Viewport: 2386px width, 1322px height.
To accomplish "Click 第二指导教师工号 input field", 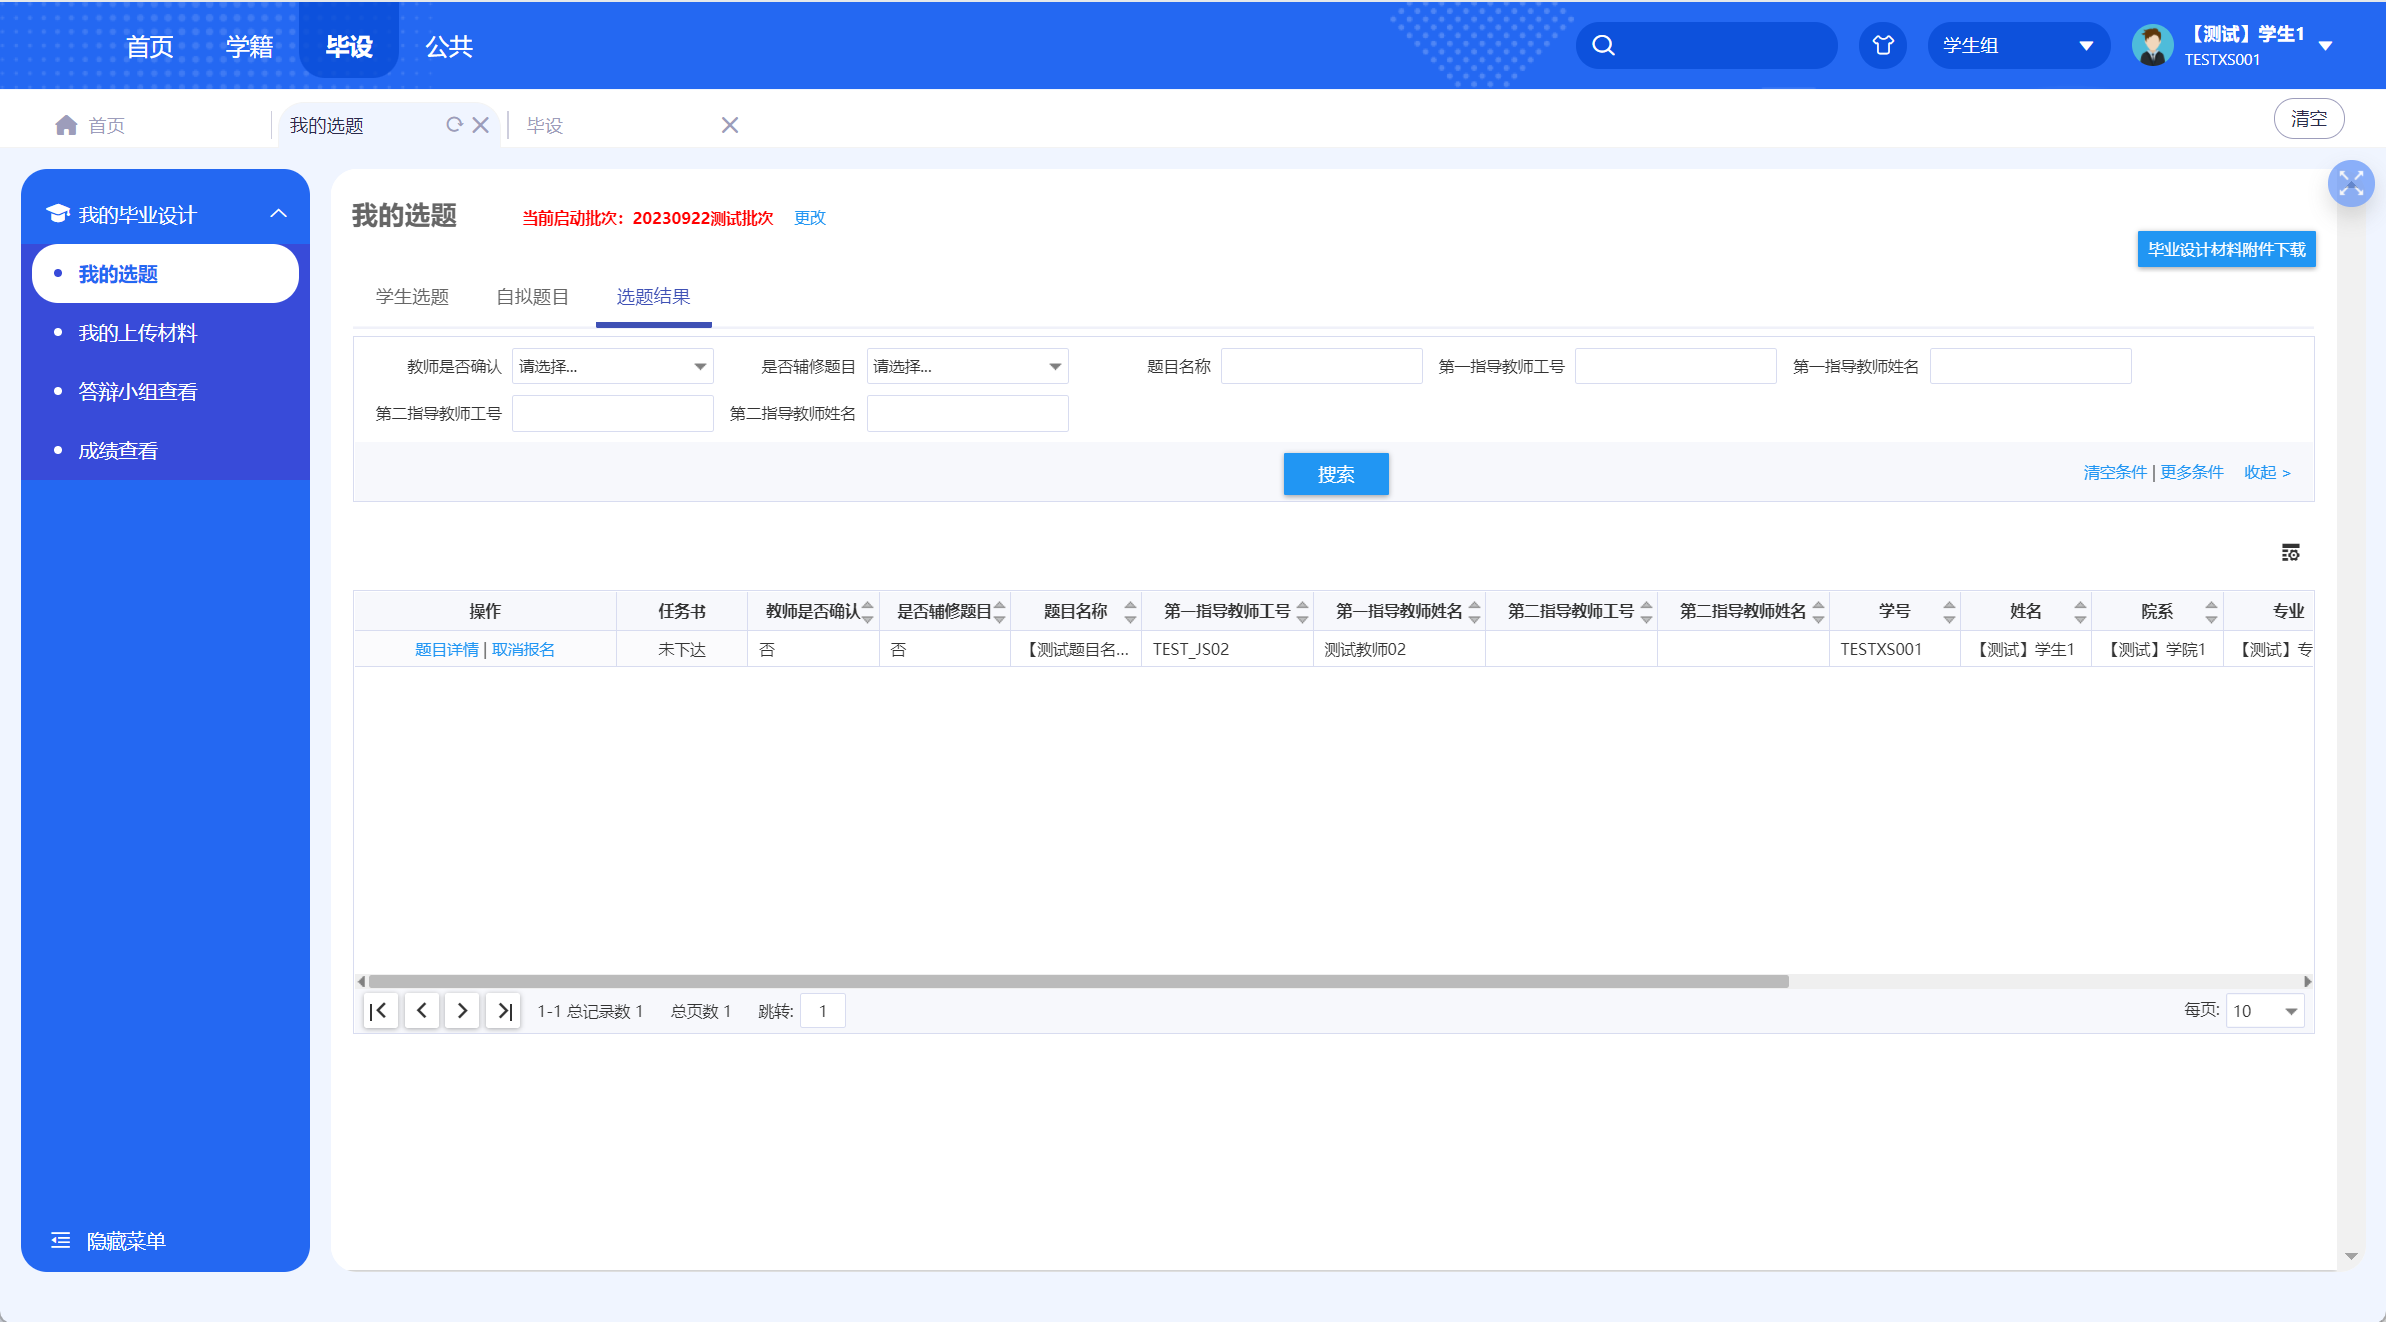I will click(613, 413).
